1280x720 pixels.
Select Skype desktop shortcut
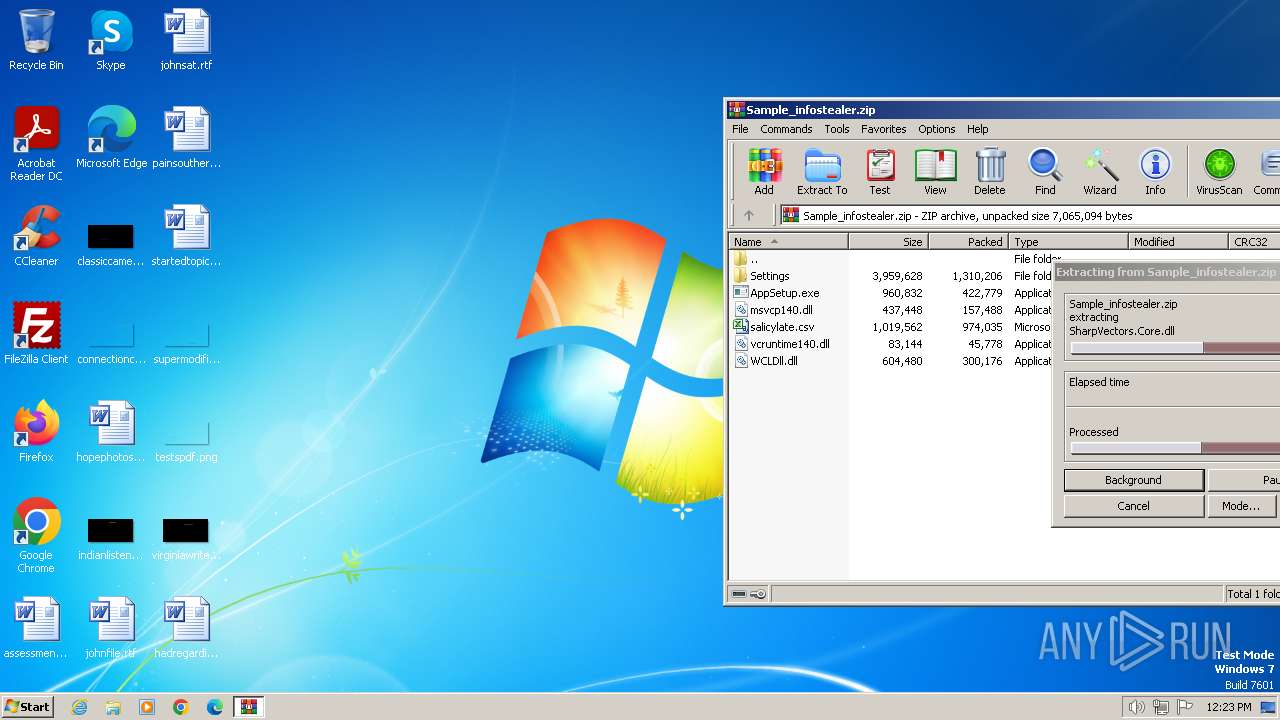tap(110, 41)
